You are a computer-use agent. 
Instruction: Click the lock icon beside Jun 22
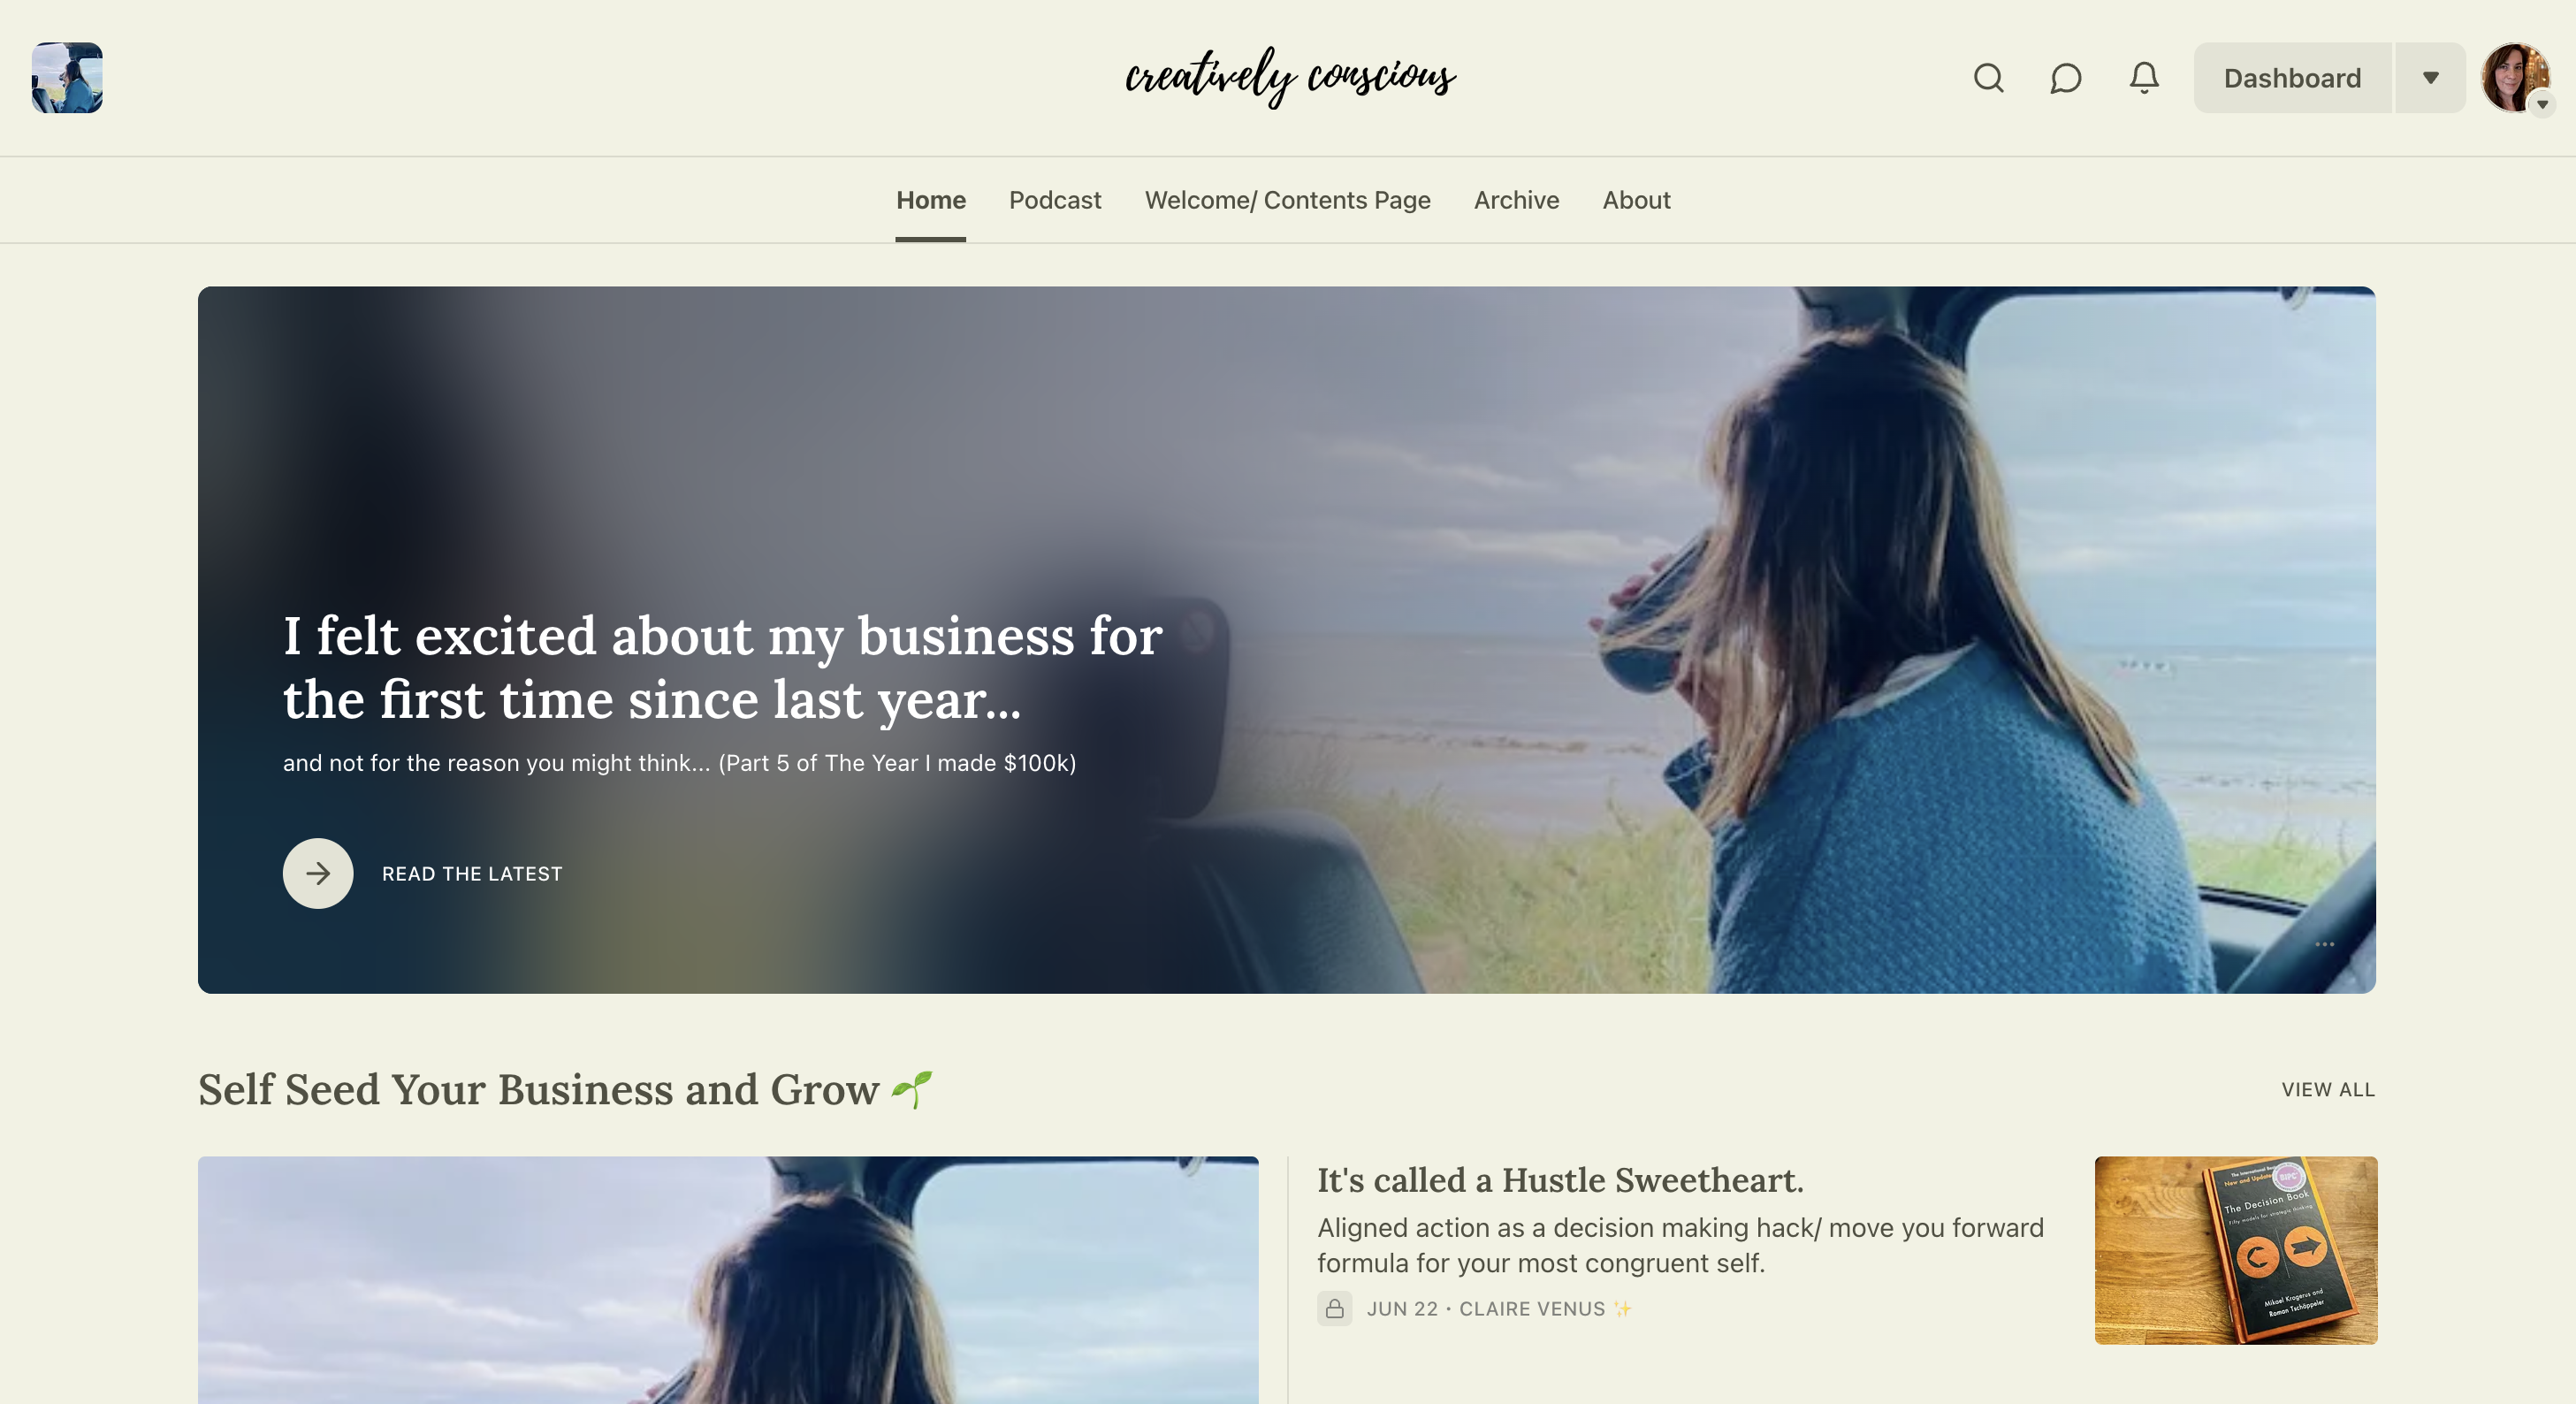tap(1334, 1308)
